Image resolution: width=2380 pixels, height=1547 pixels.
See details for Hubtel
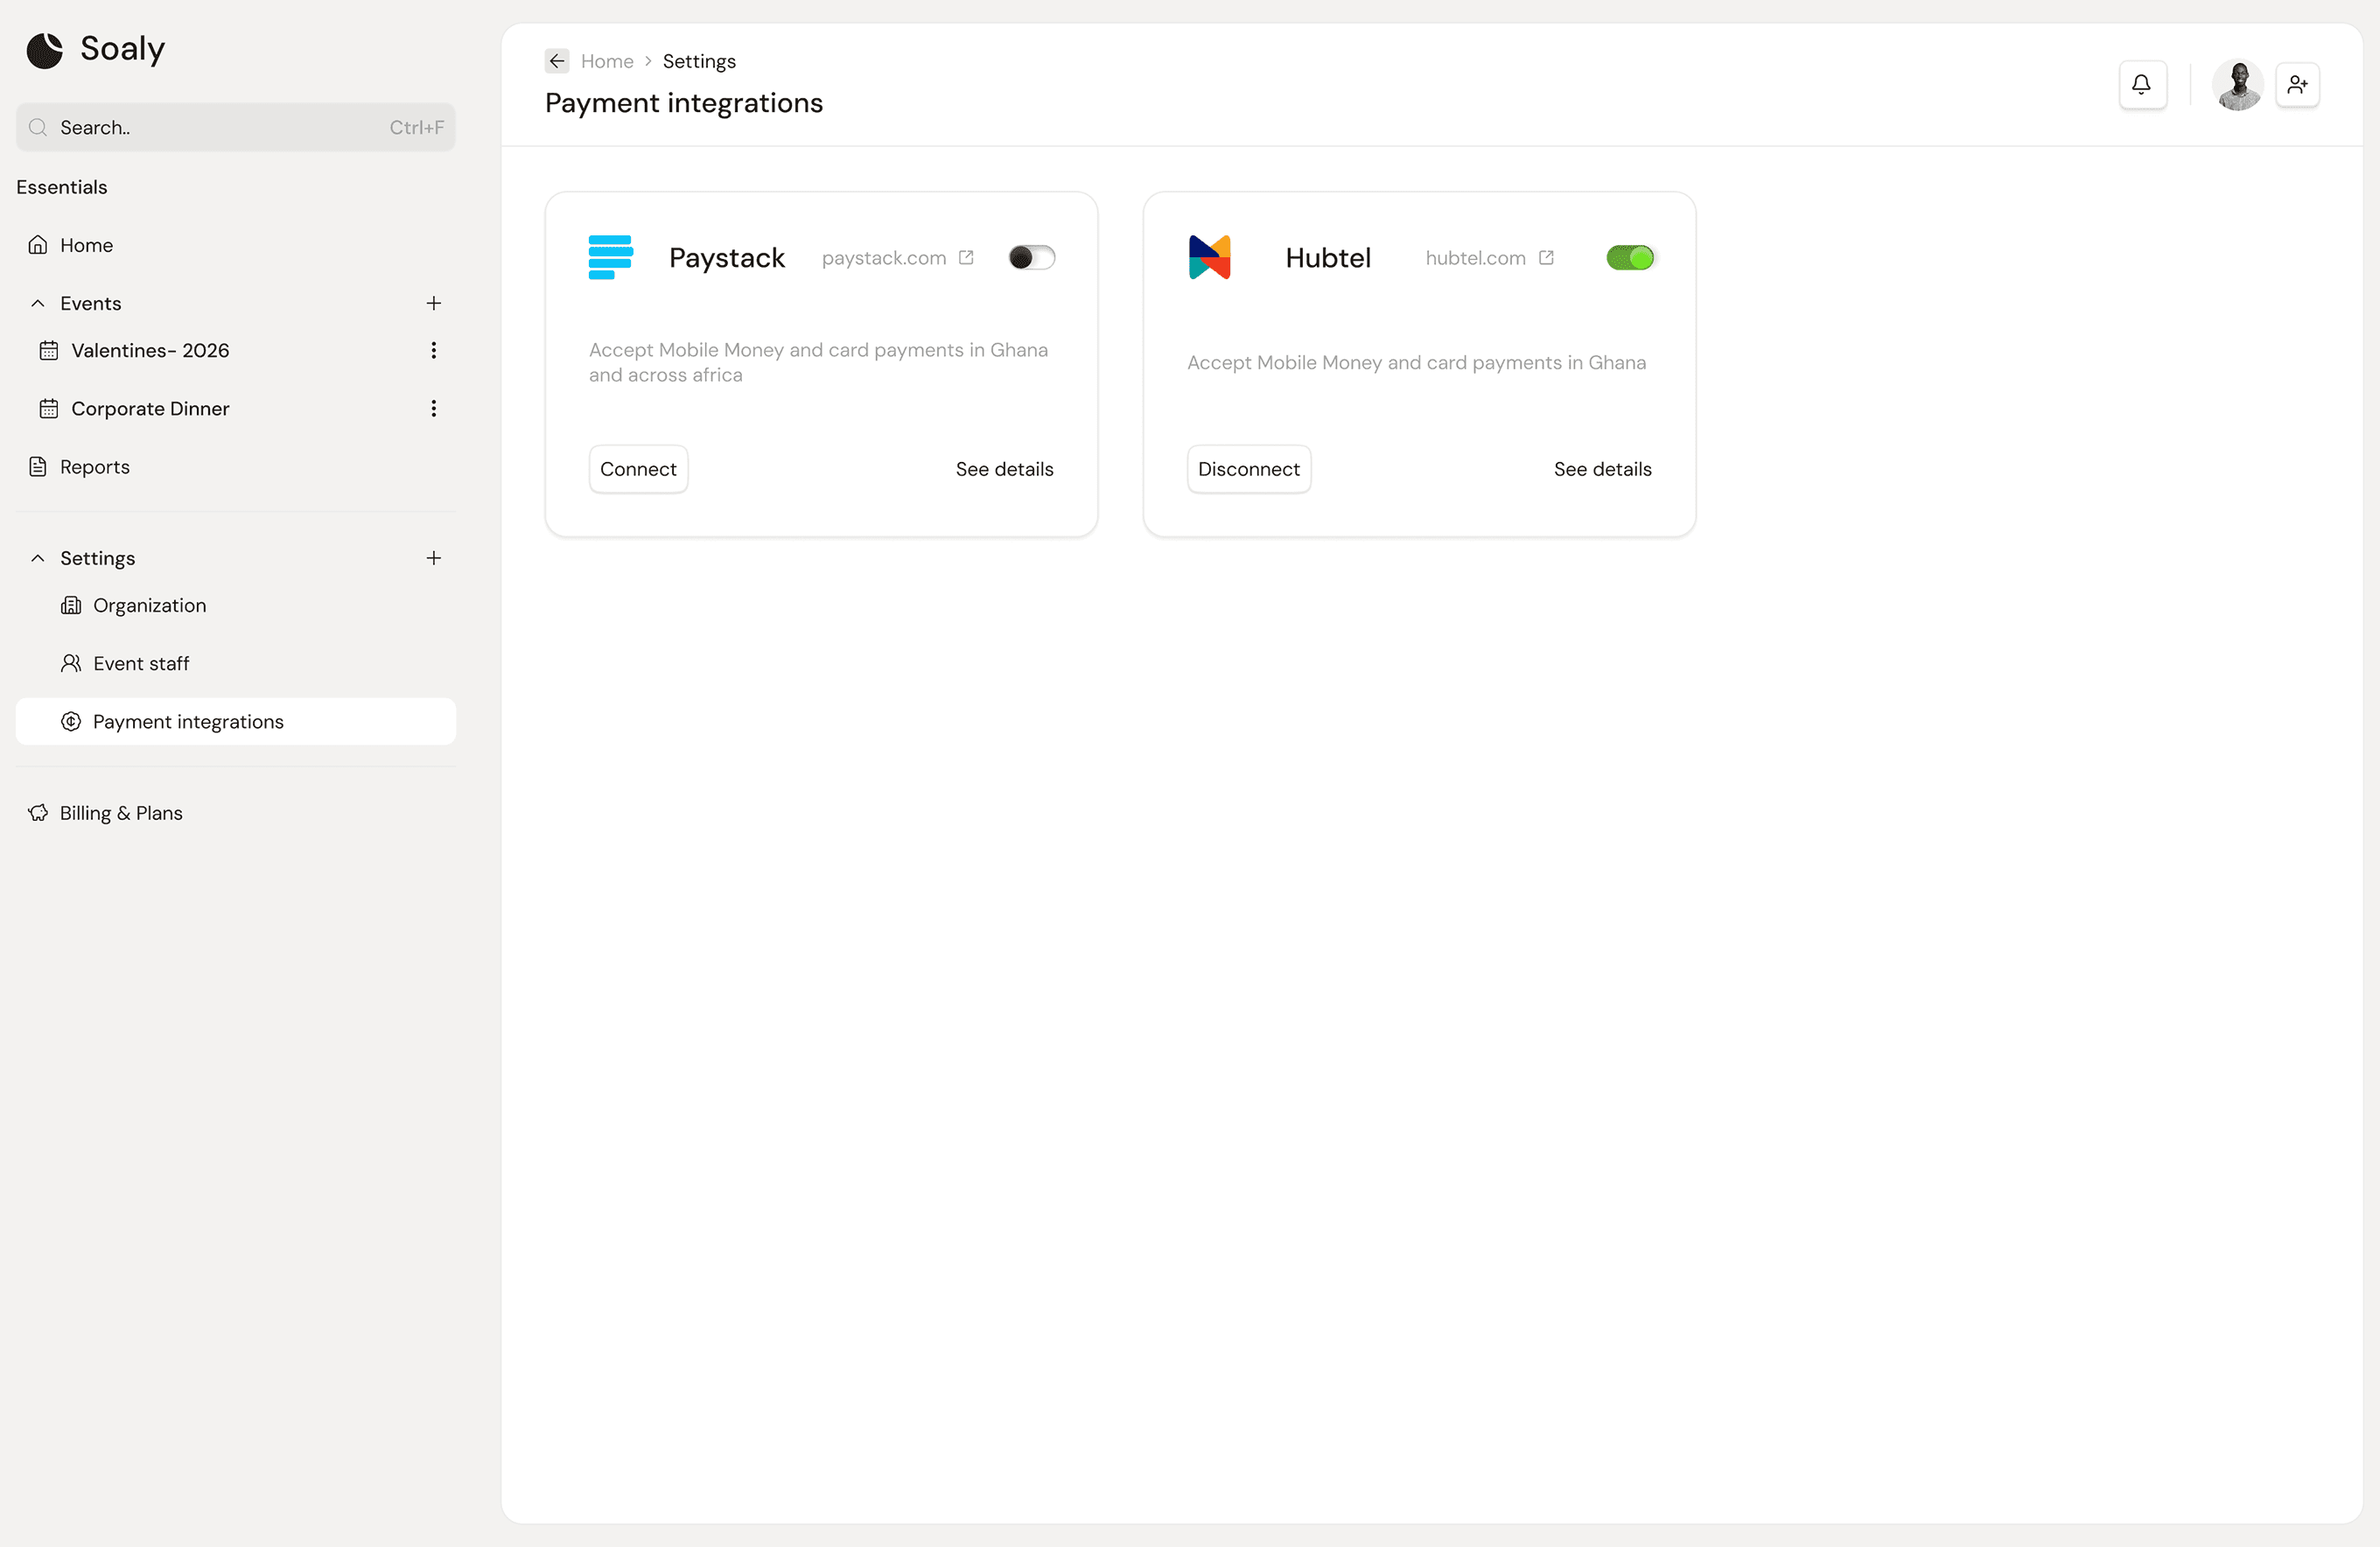(1602, 468)
